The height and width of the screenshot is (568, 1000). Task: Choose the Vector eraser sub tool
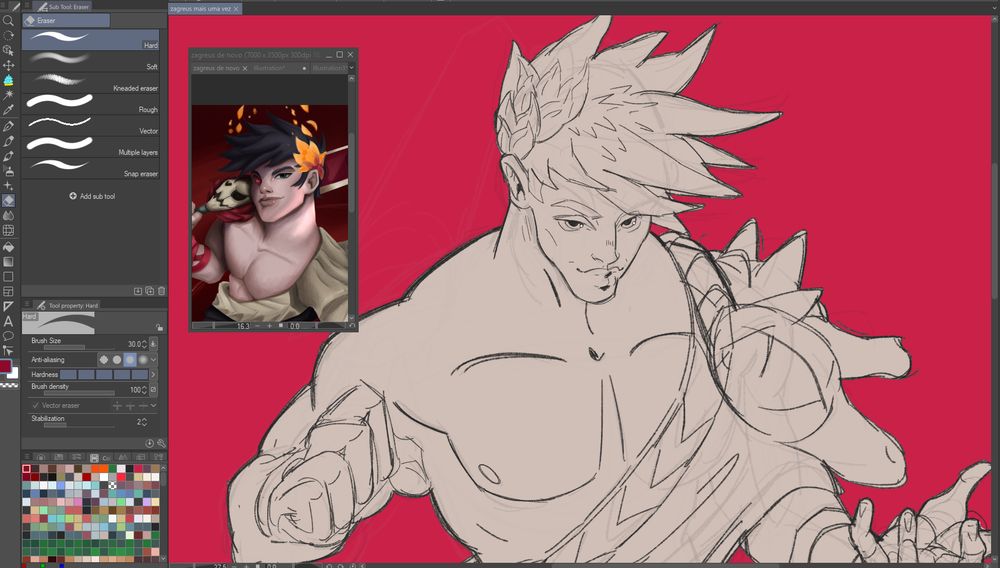pyautogui.click(x=91, y=126)
